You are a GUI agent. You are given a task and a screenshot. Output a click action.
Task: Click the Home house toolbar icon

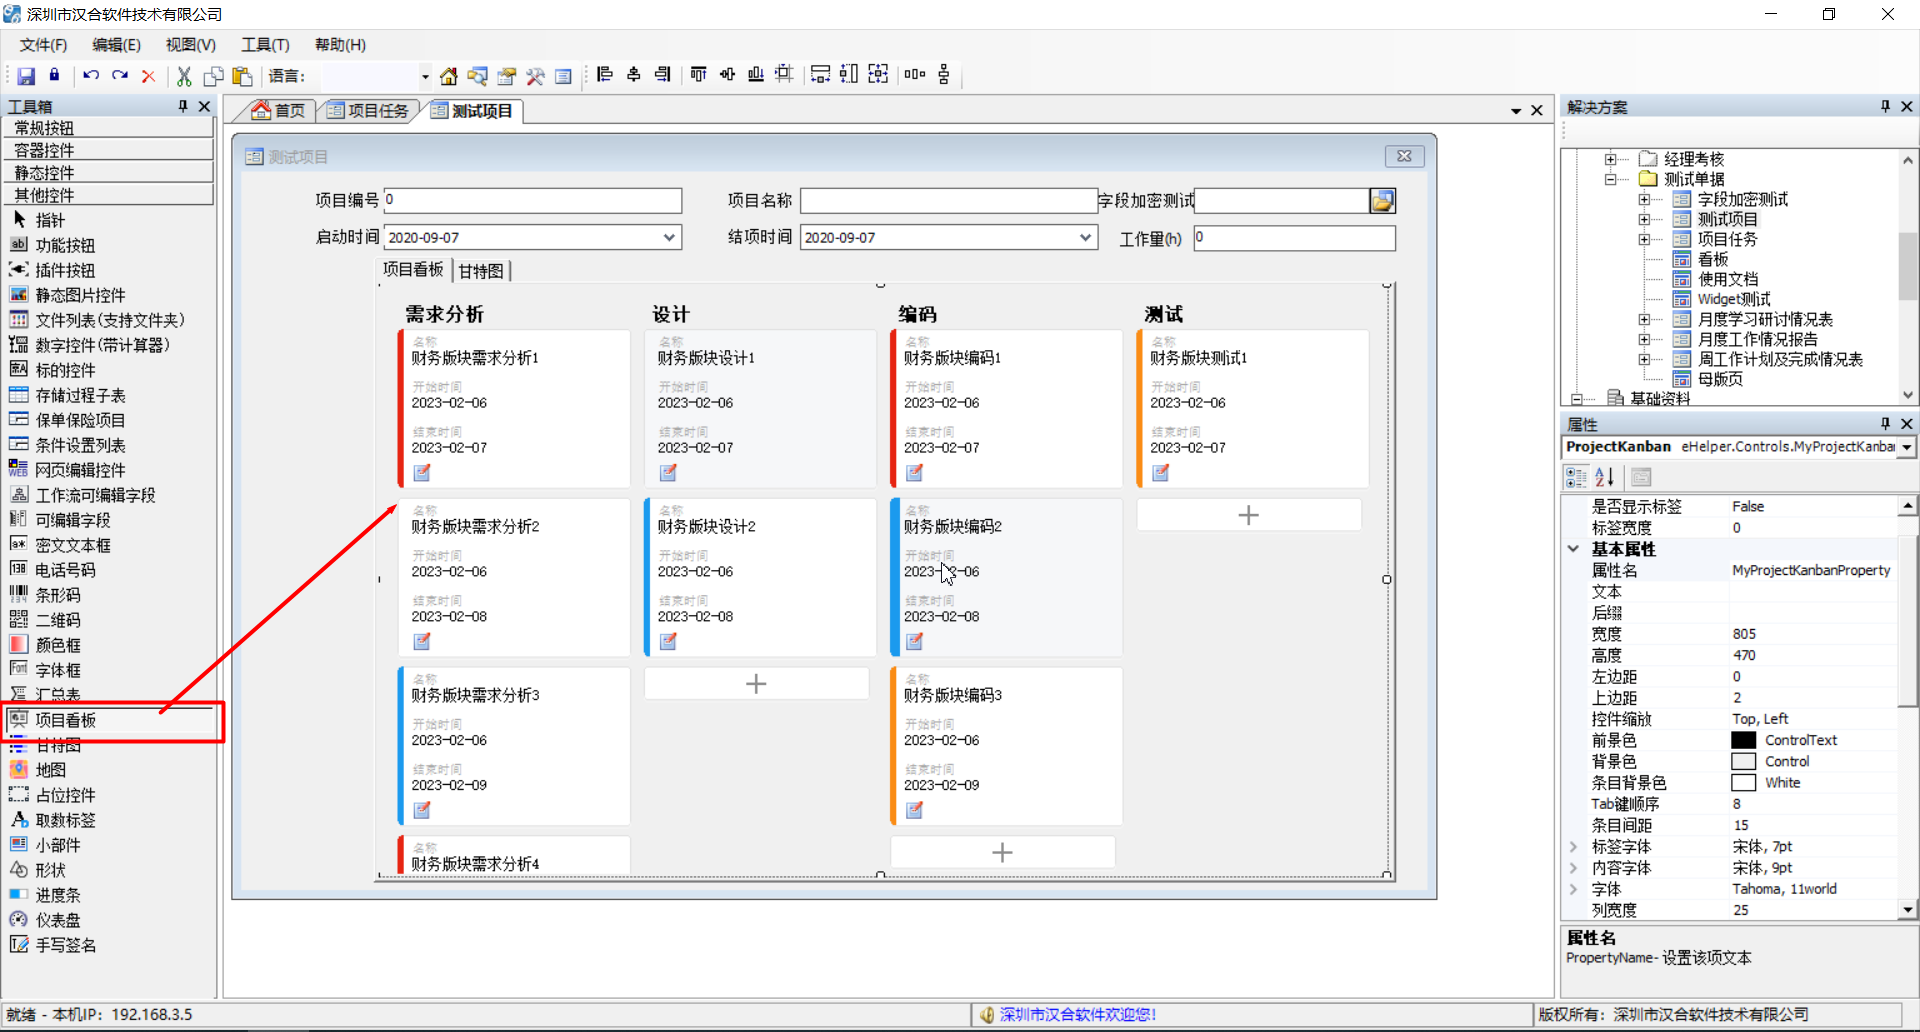449,76
